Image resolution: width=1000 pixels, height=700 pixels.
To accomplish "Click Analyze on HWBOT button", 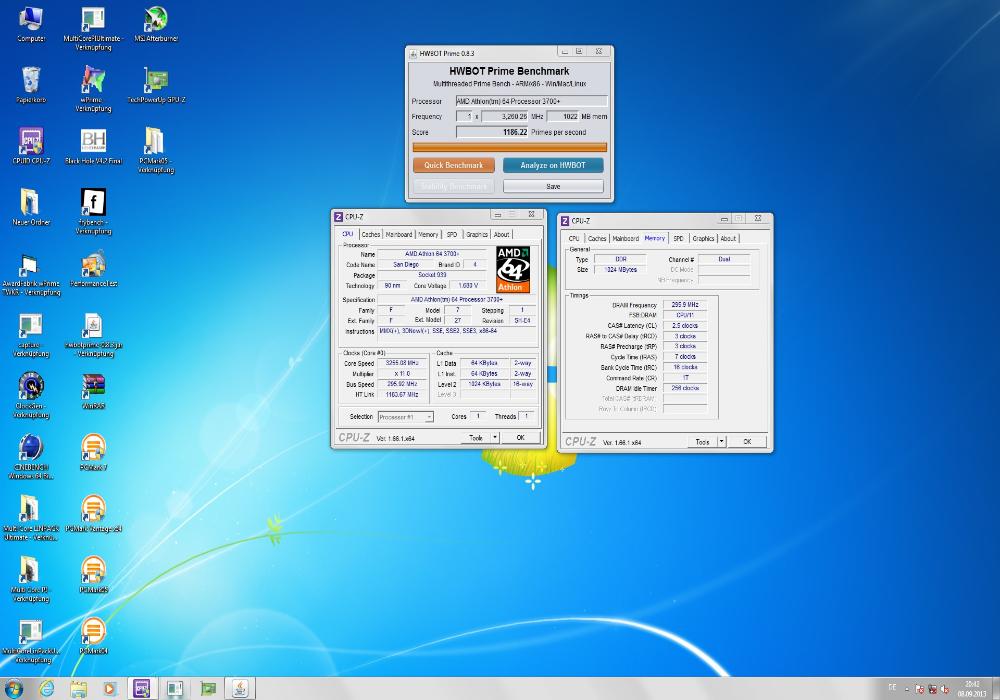I will [x=553, y=165].
